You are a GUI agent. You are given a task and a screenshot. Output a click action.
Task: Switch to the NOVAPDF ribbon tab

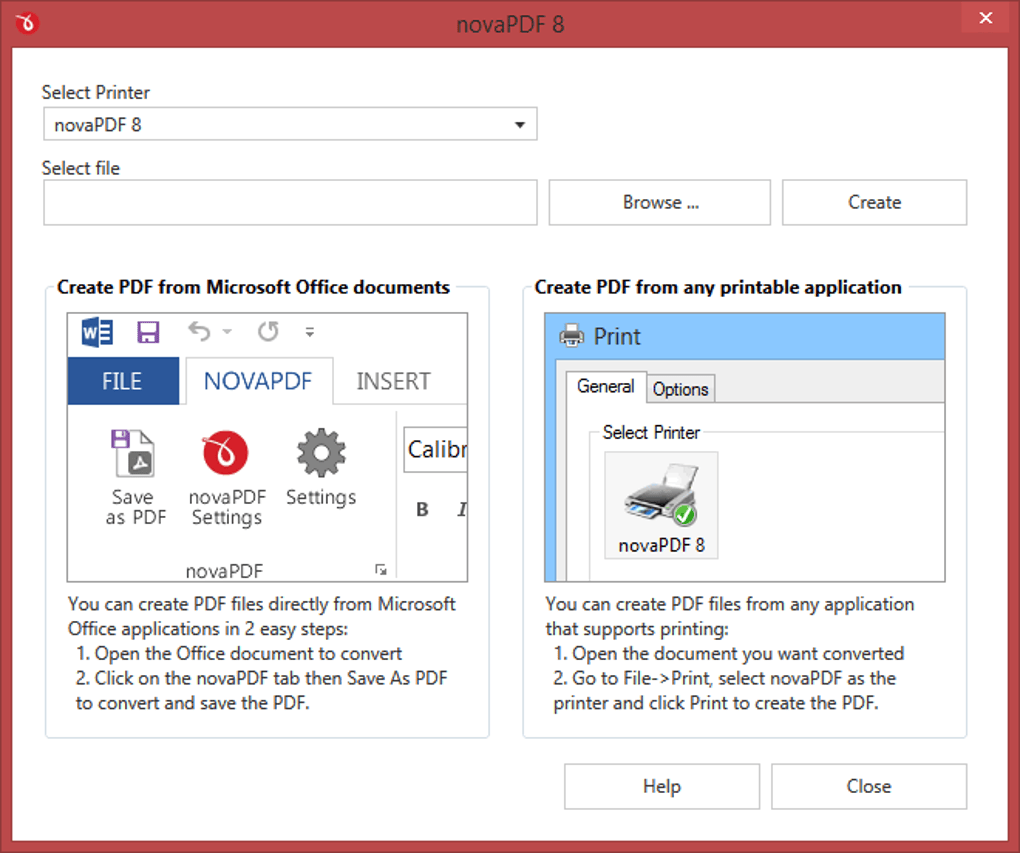tap(258, 381)
